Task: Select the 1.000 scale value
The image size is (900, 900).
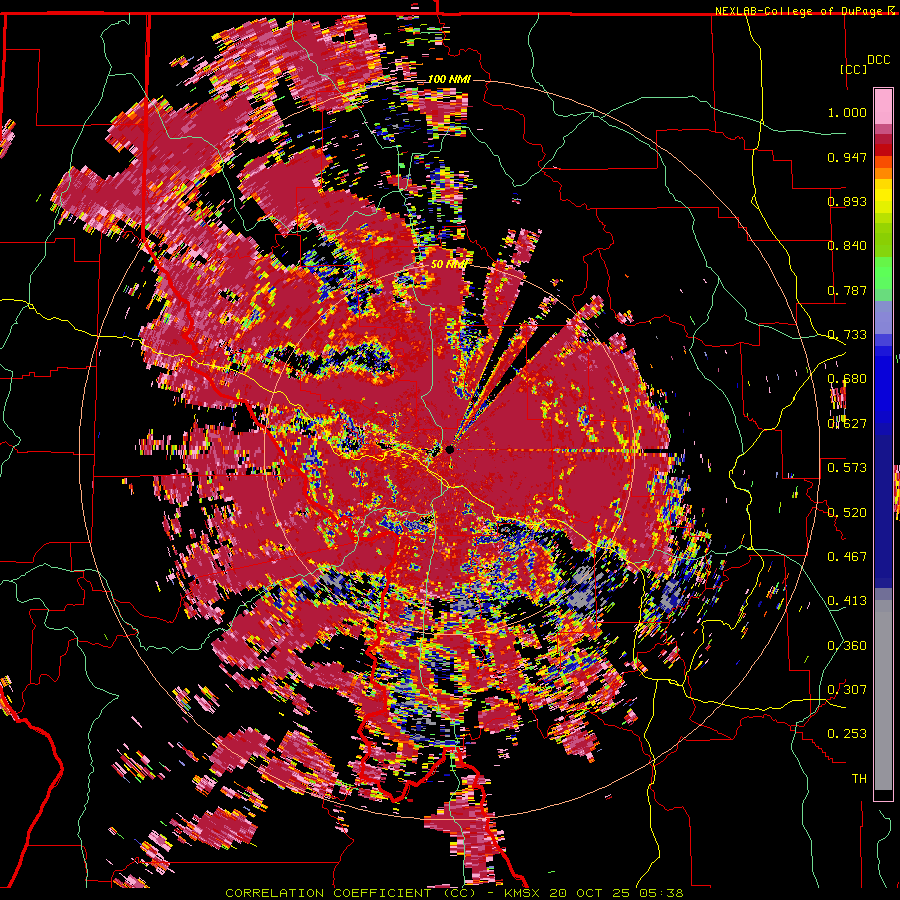Action: pos(847,112)
